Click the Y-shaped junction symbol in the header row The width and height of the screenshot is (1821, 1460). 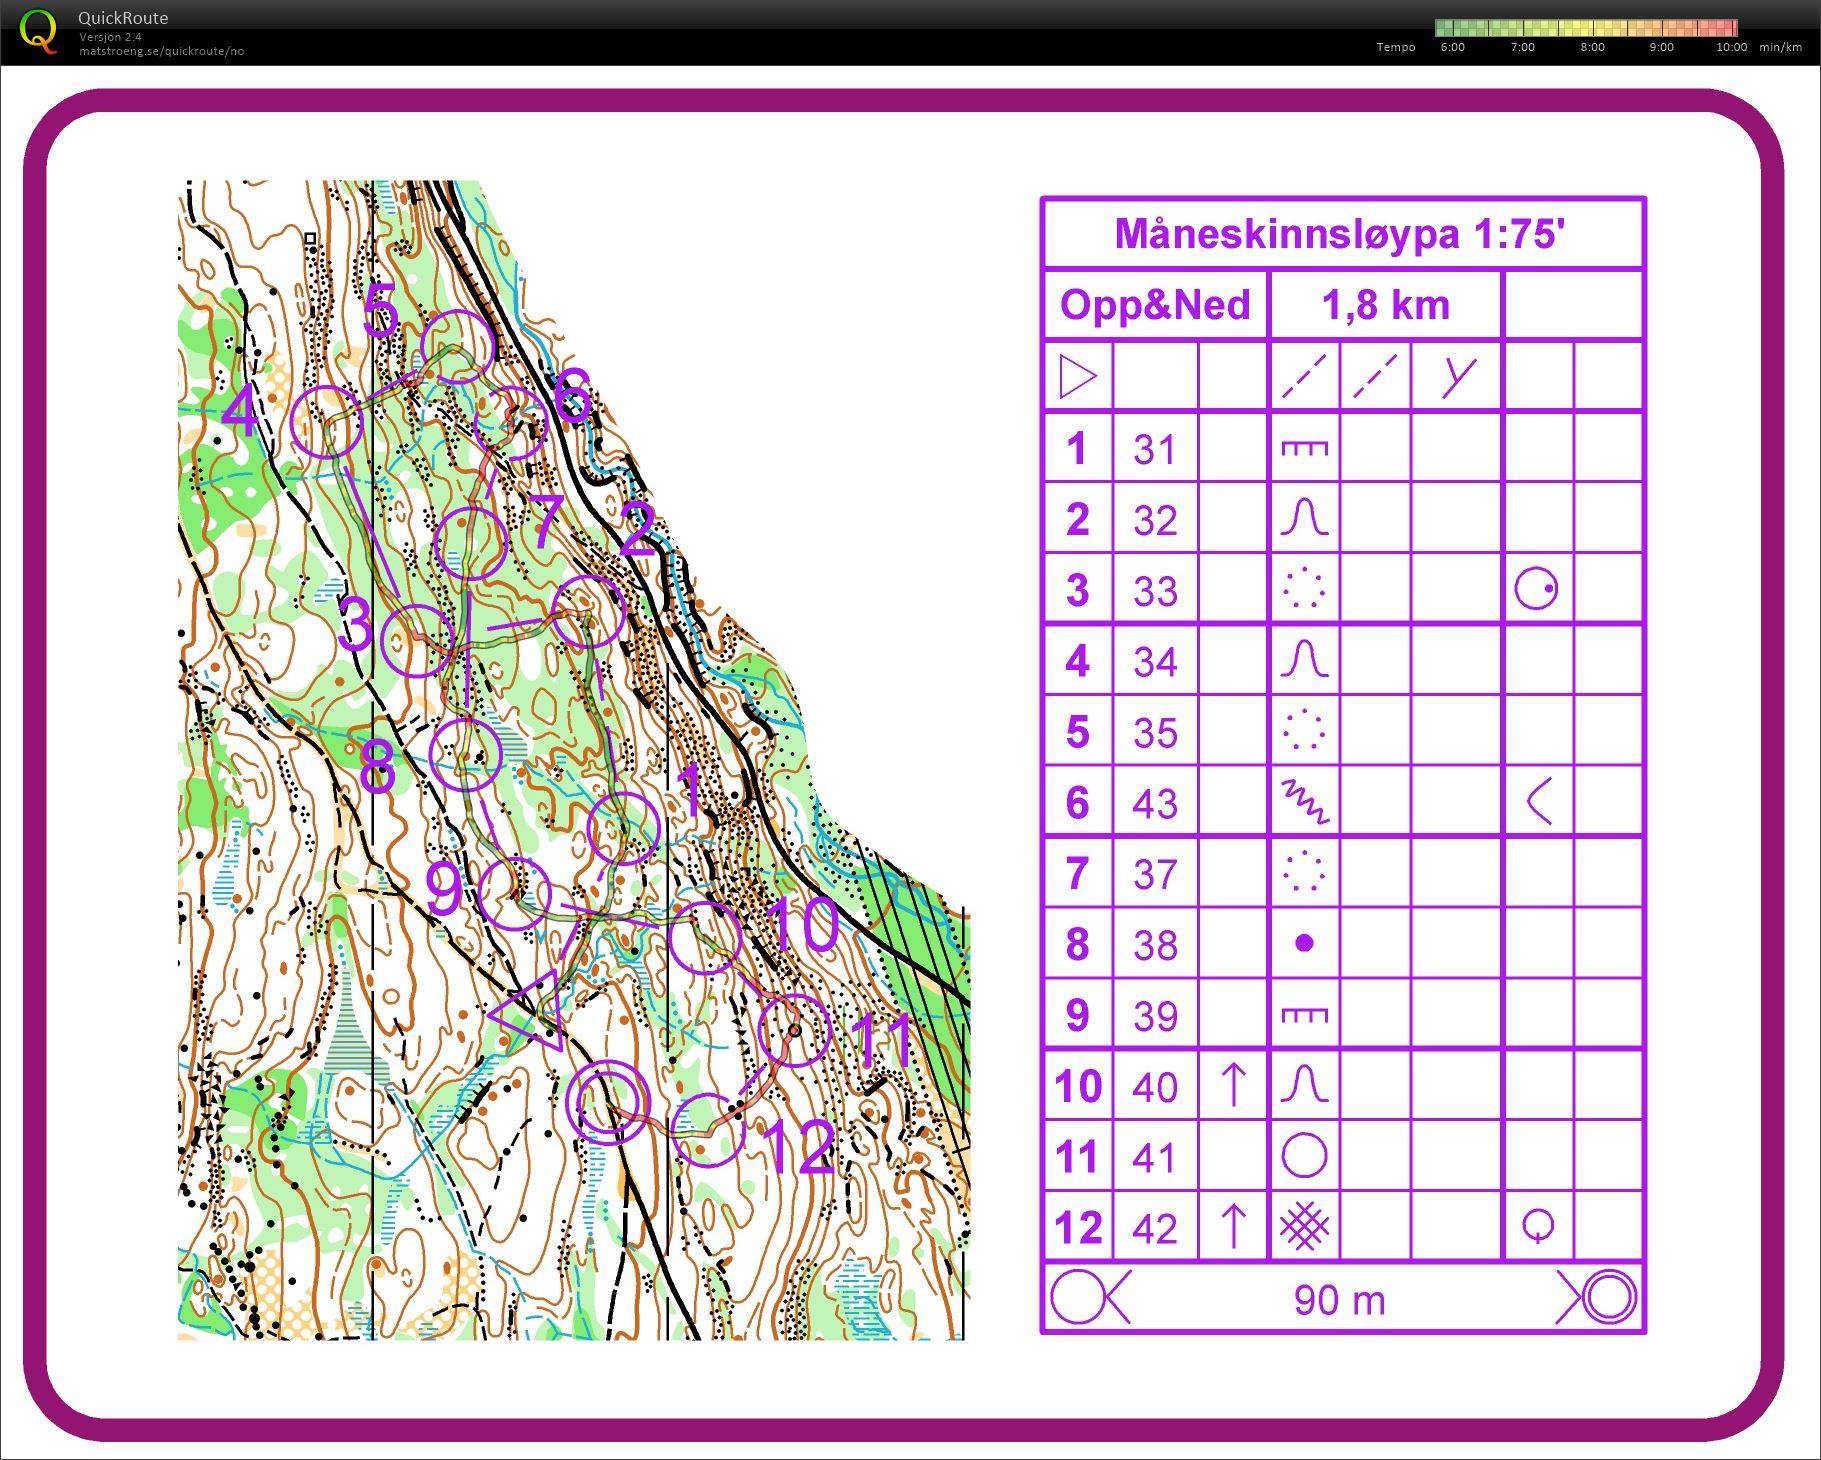click(1458, 377)
